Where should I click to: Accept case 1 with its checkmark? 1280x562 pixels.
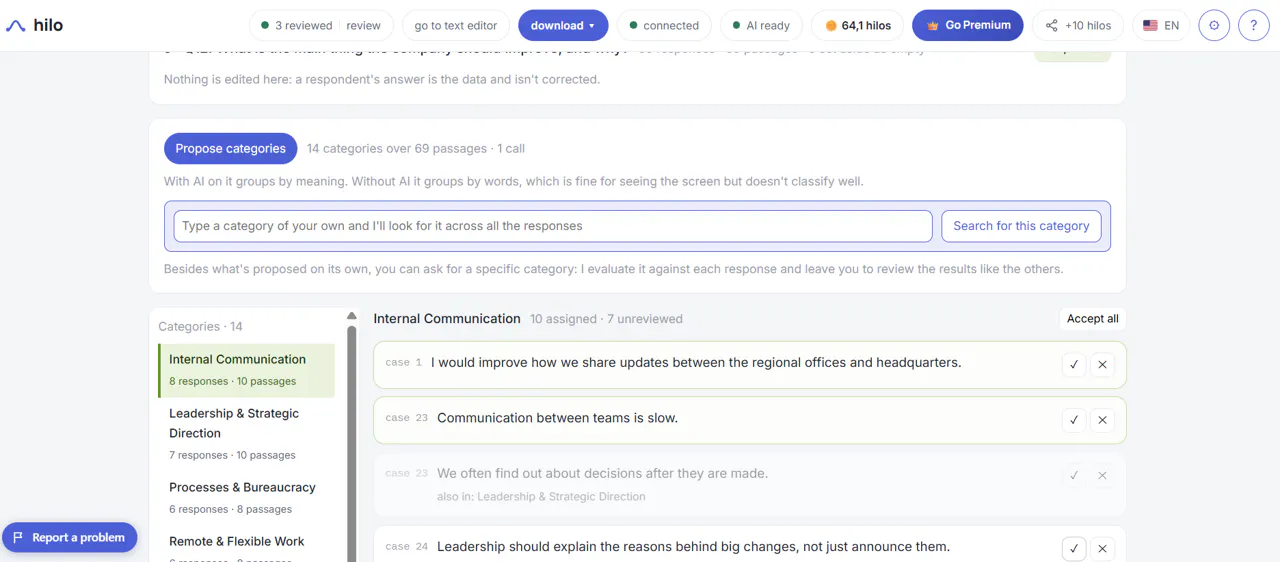[x=1074, y=365]
